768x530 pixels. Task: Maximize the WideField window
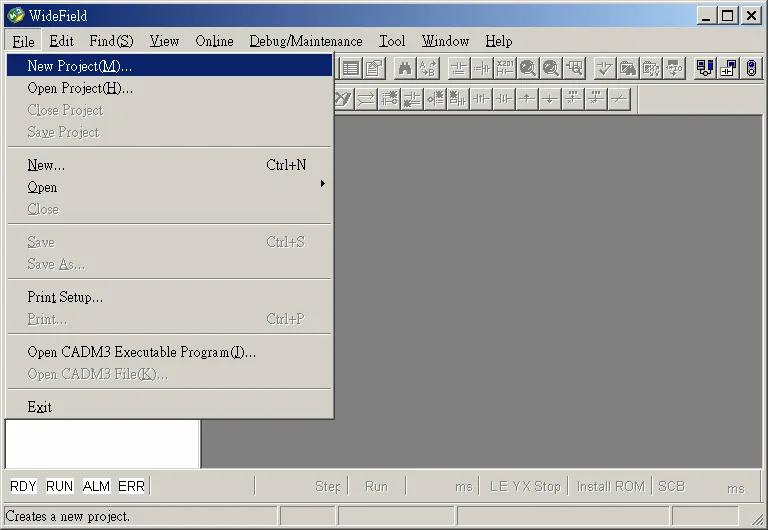pyautogui.click(x=728, y=16)
